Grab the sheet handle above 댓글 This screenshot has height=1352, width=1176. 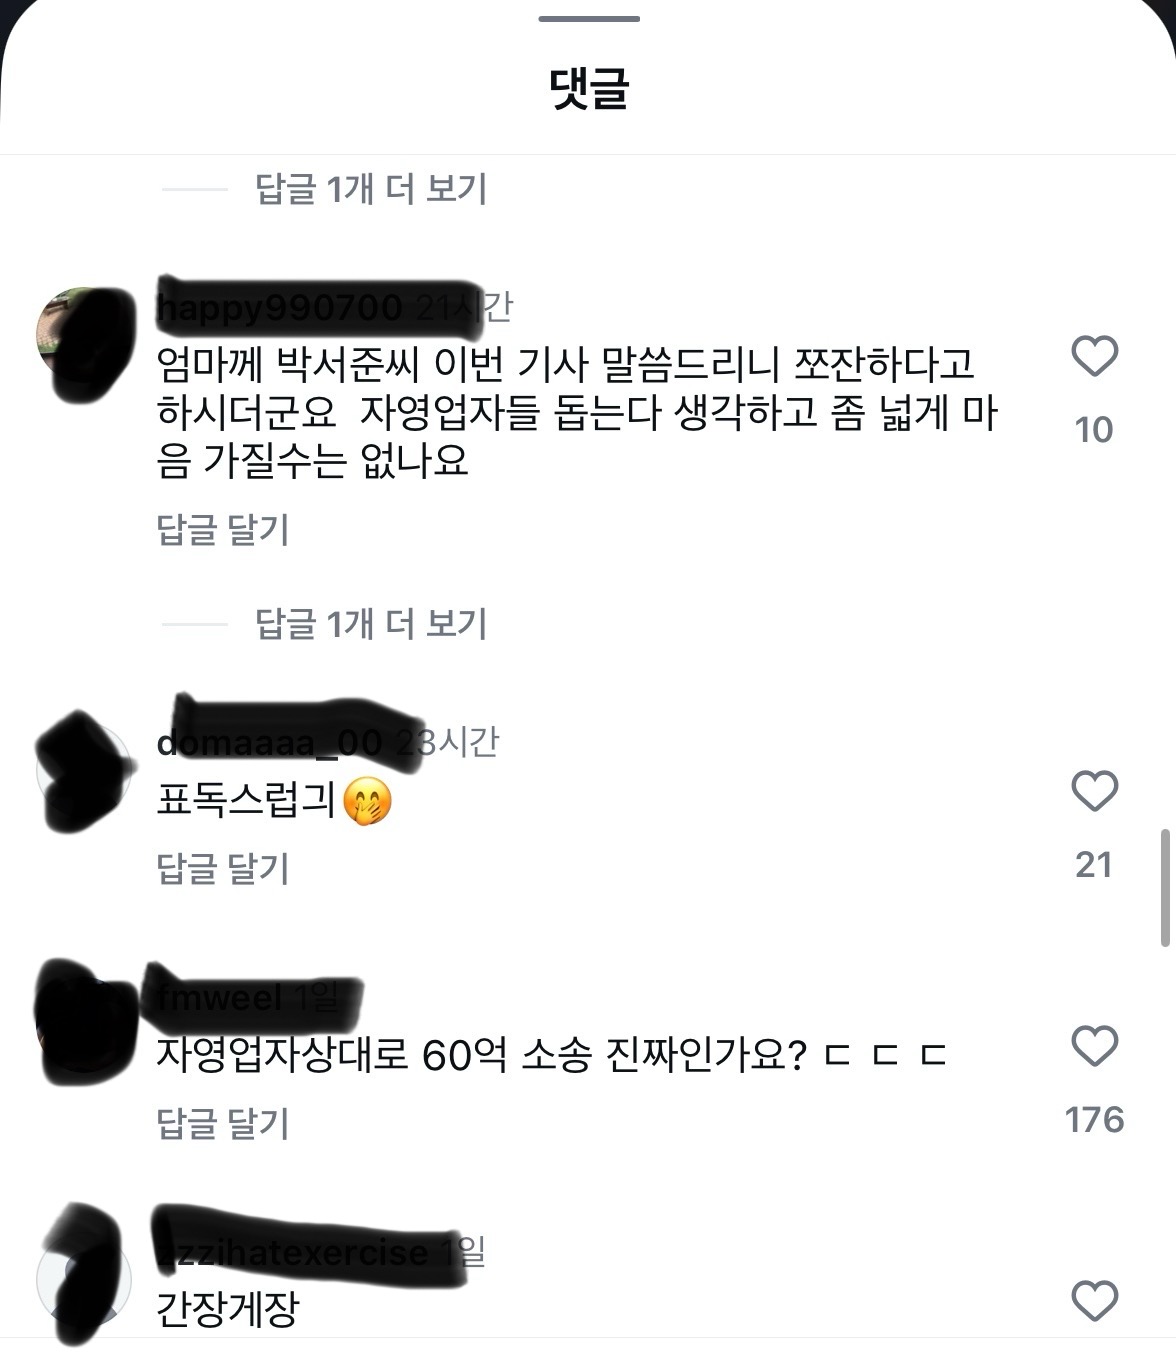pos(588,19)
